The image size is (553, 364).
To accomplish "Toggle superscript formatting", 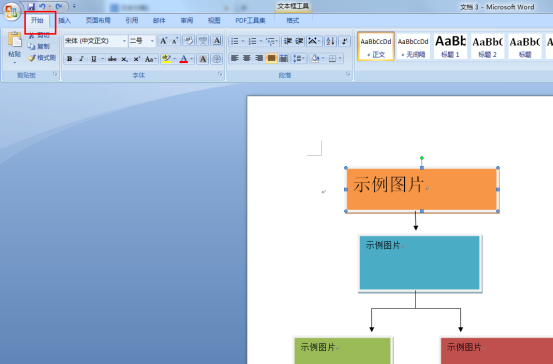I will [x=136, y=59].
